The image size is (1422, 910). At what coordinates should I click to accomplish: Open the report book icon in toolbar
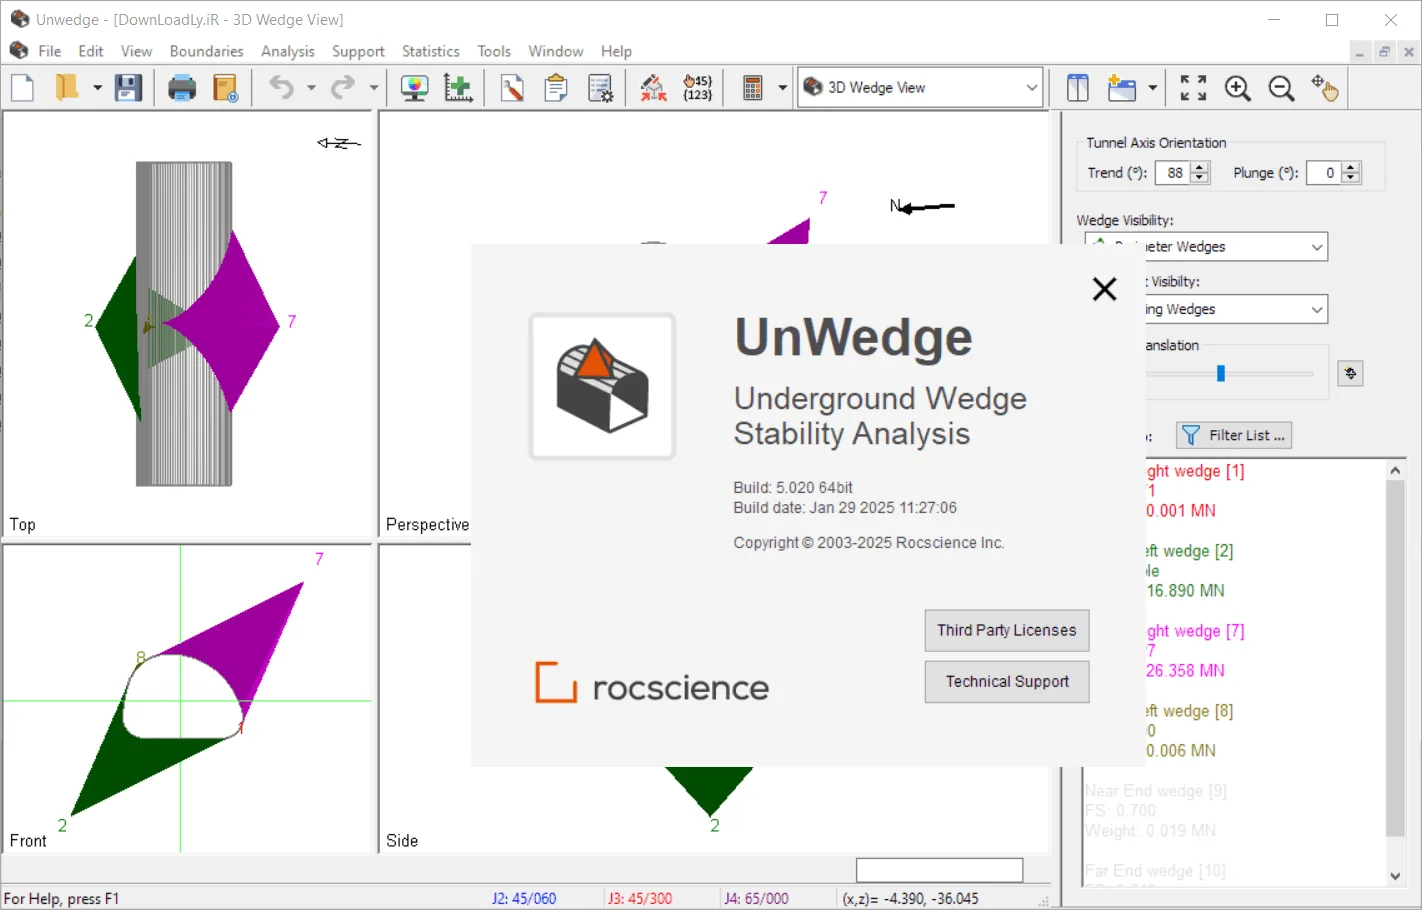(226, 88)
